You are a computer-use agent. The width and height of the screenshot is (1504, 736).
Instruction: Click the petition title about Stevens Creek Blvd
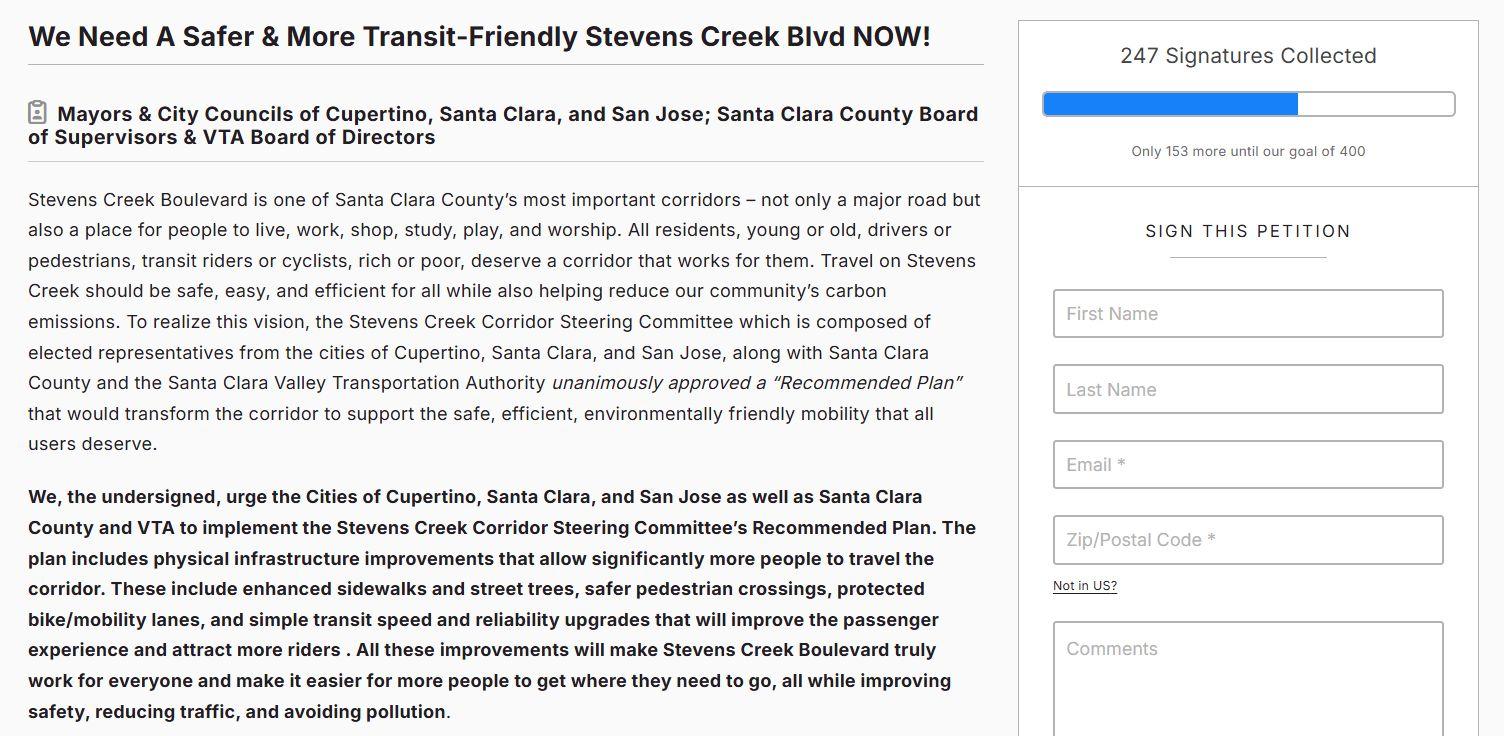tap(479, 37)
